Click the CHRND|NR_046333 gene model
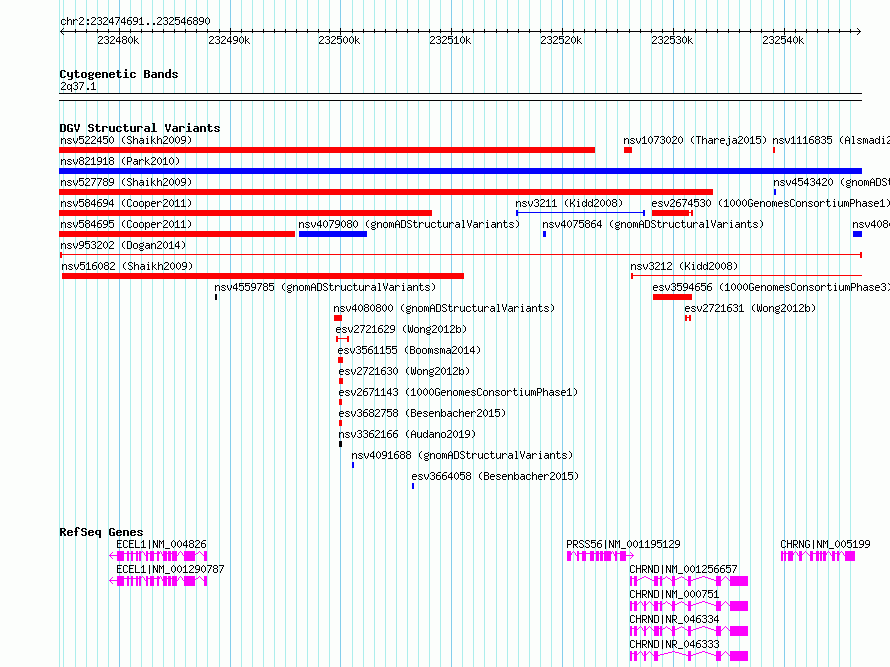The height and width of the screenshot is (667, 890). pyautogui.click(x=689, y=656)
